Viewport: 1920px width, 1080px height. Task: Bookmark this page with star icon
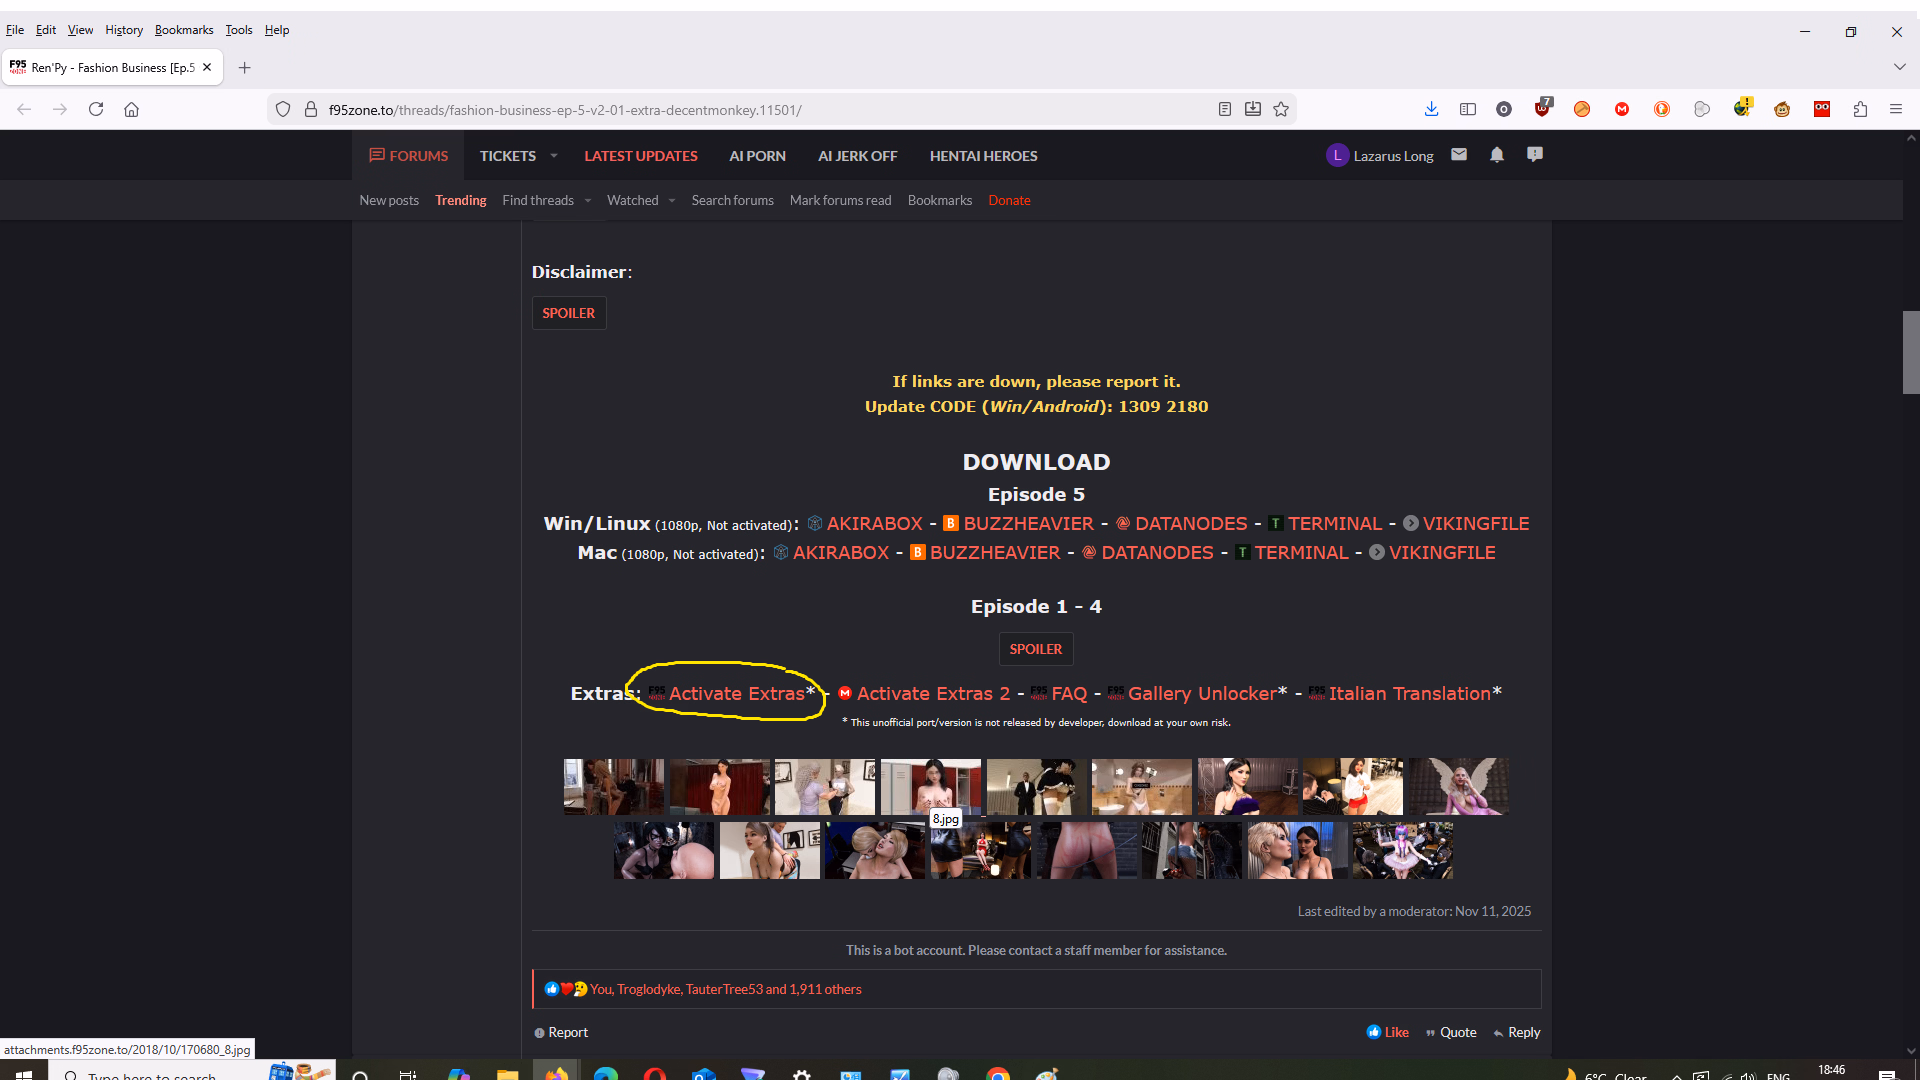[x=1281, y=109]
